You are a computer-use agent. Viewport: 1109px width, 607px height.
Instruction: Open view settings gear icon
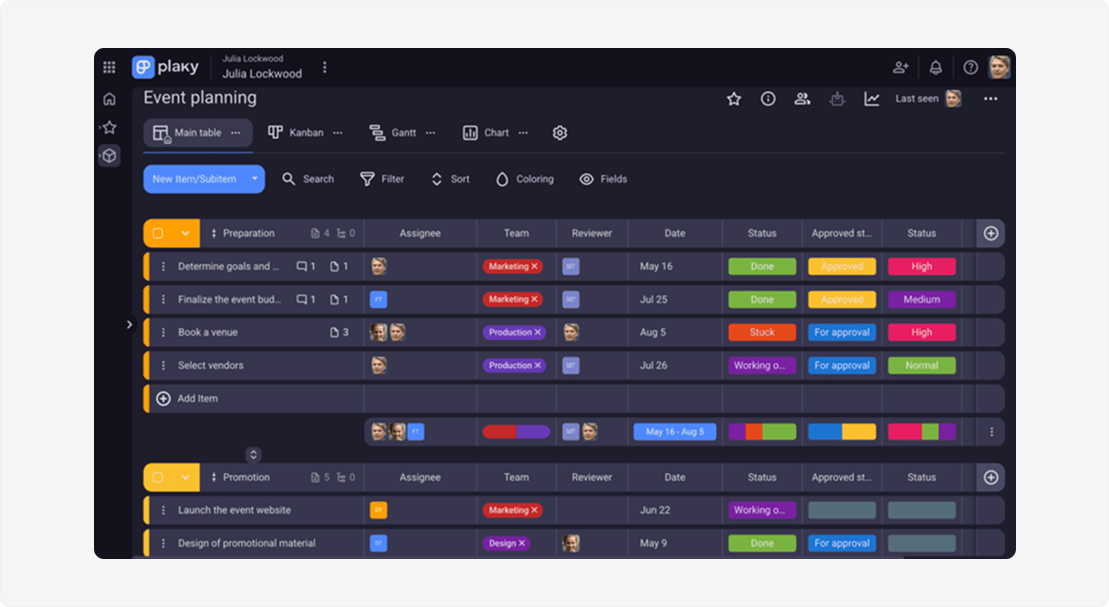point(559,133)
